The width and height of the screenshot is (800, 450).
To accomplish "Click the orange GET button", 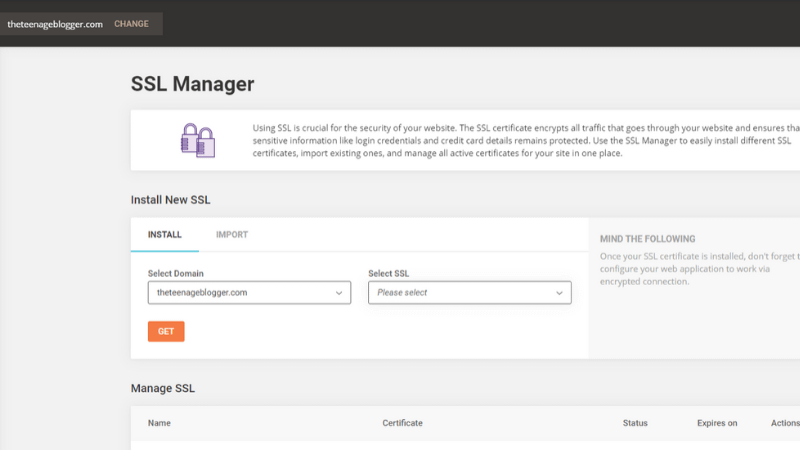I will 166,331.
